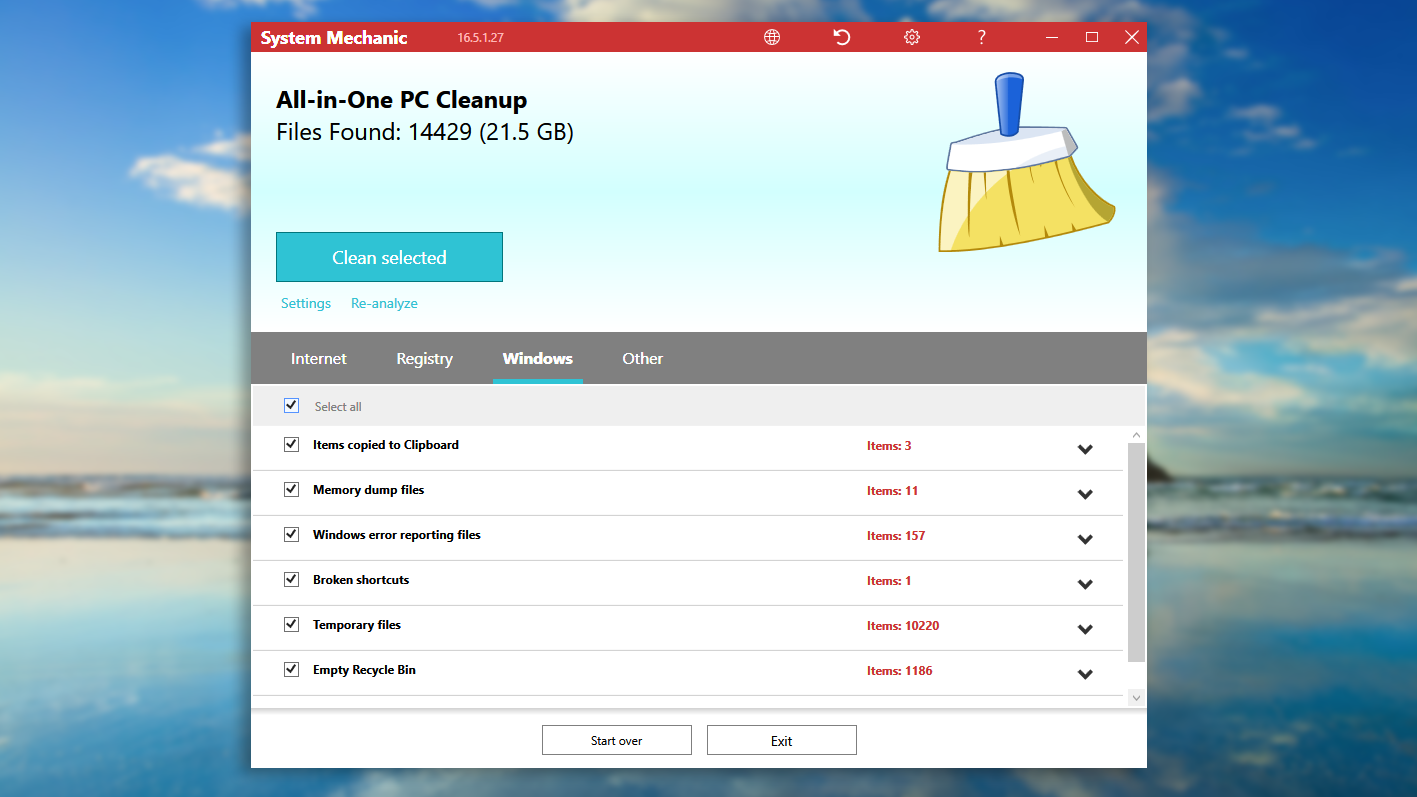Uncheck Broken shortcuts checkbox
1417x797 pixels.
(292, 579)
